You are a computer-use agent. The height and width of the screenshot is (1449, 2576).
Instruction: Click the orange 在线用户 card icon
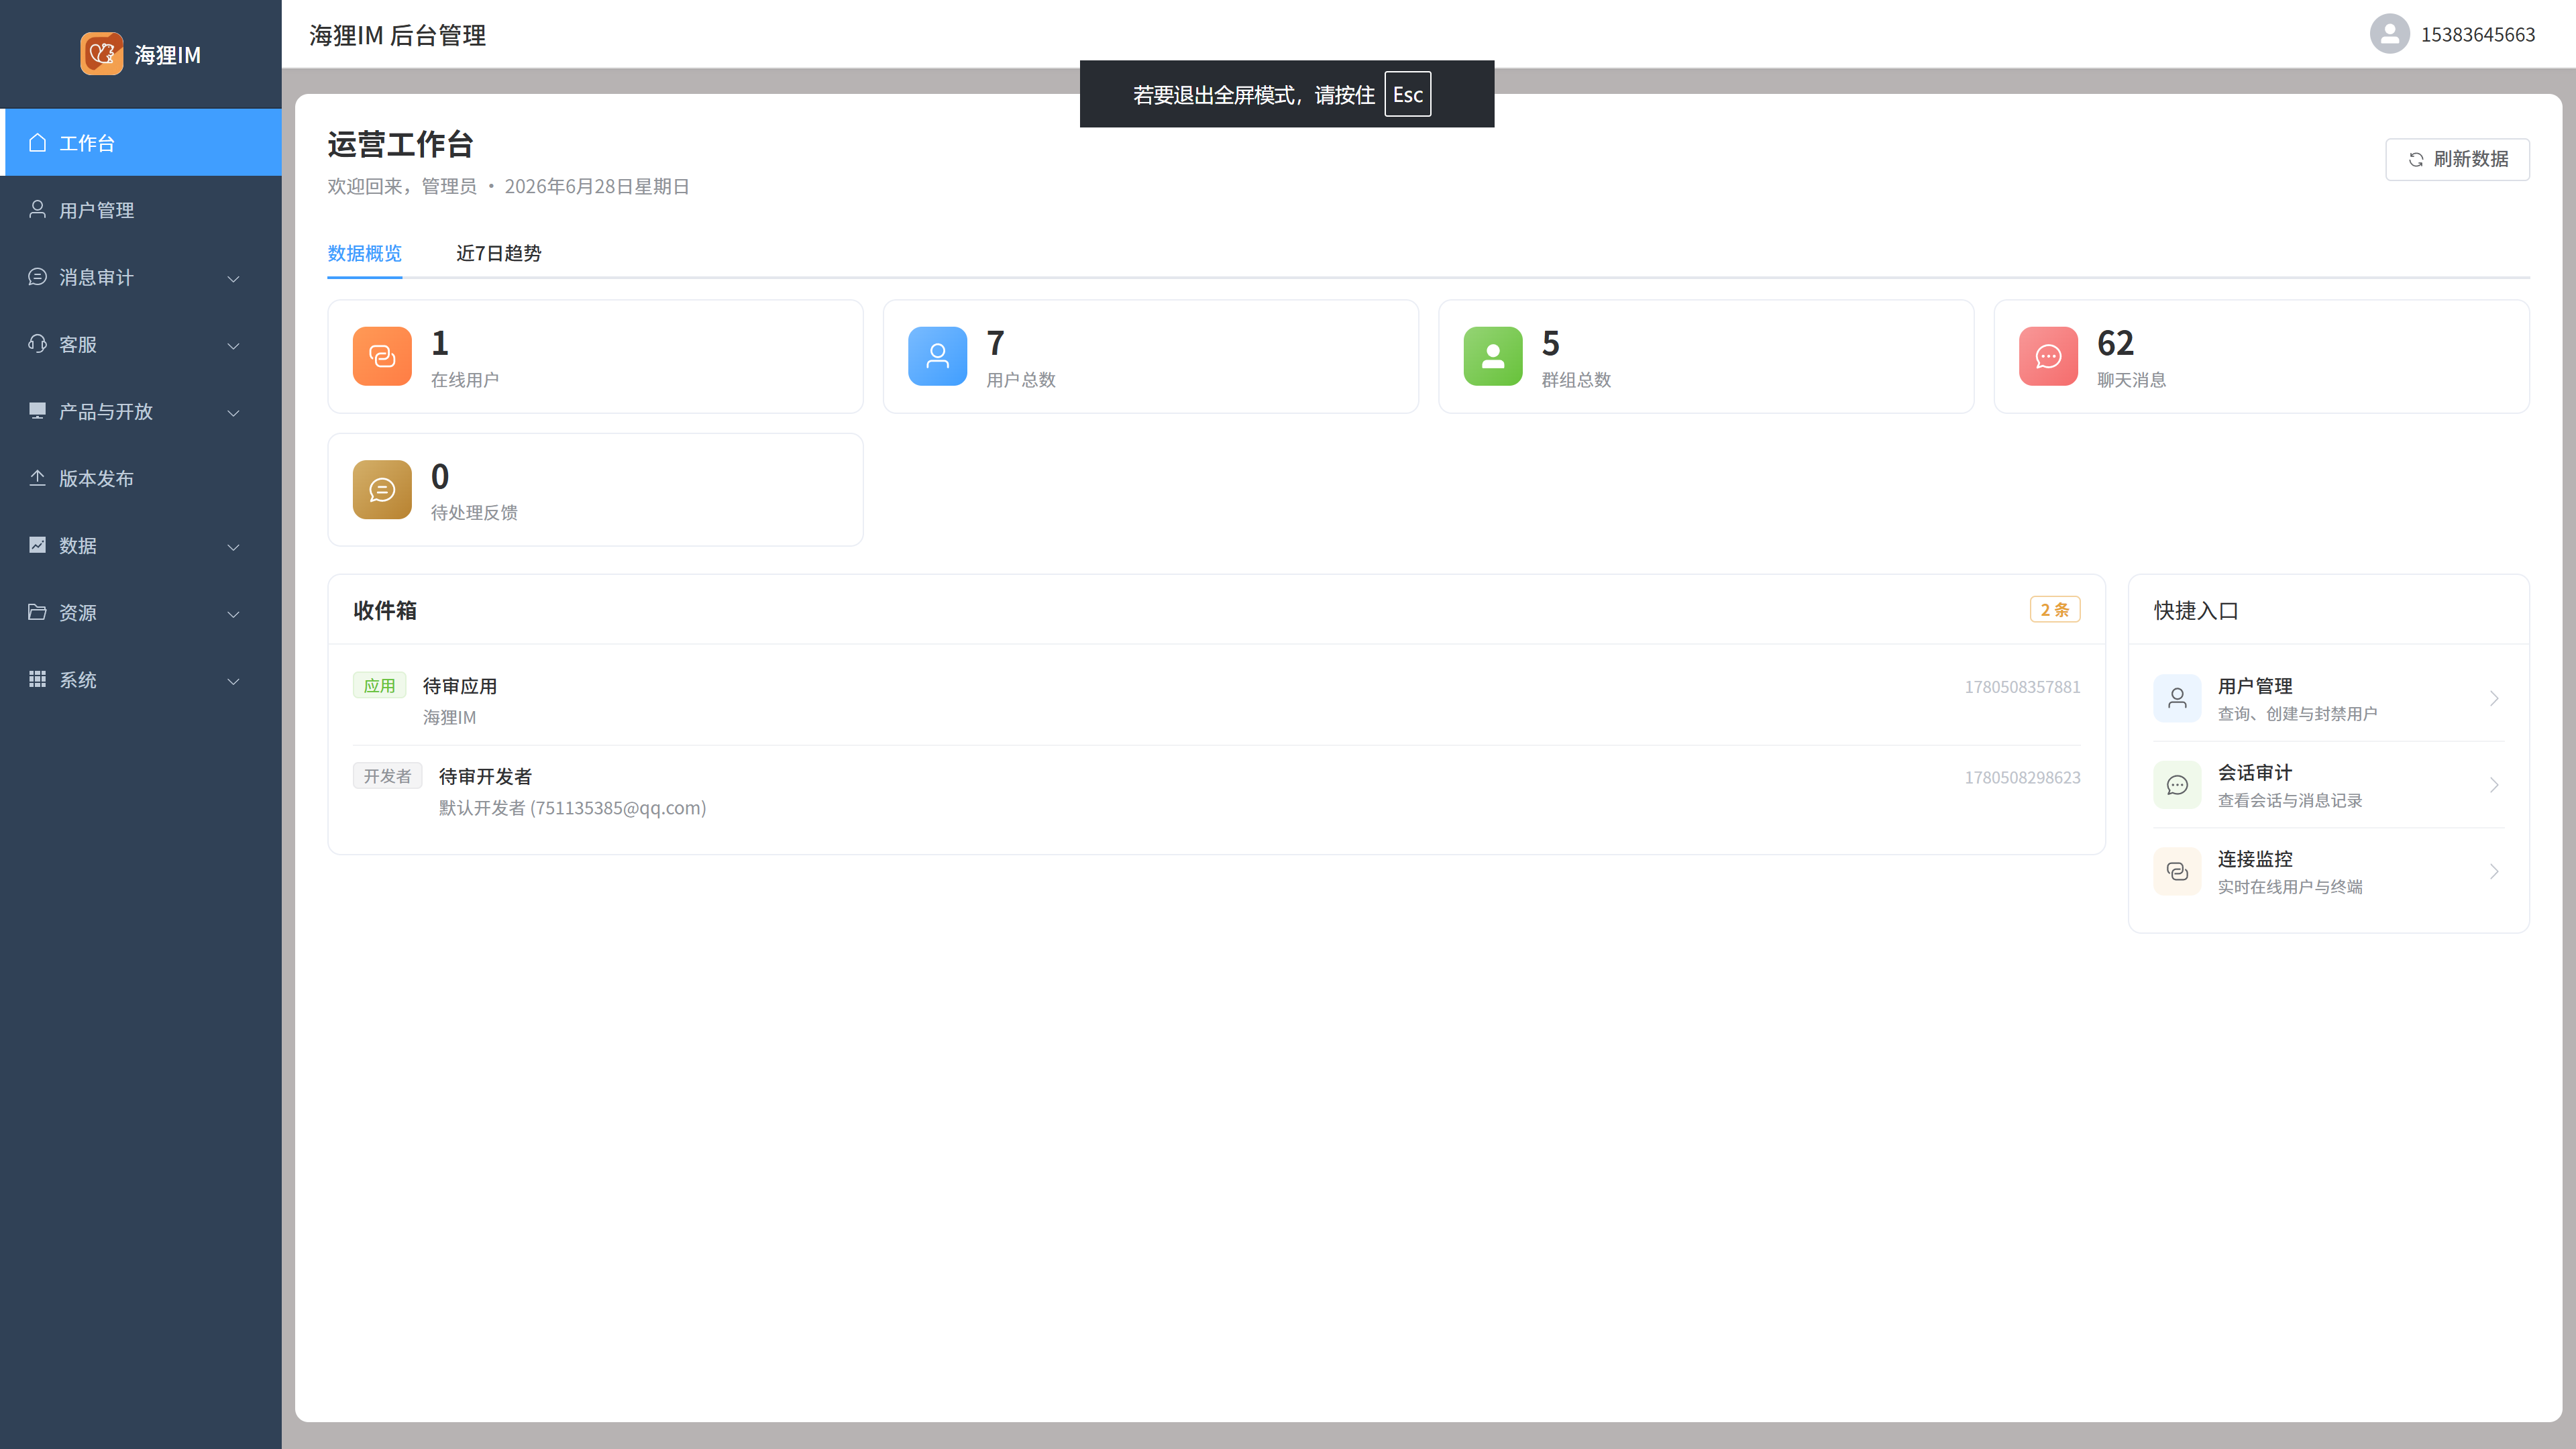[382, 356]
